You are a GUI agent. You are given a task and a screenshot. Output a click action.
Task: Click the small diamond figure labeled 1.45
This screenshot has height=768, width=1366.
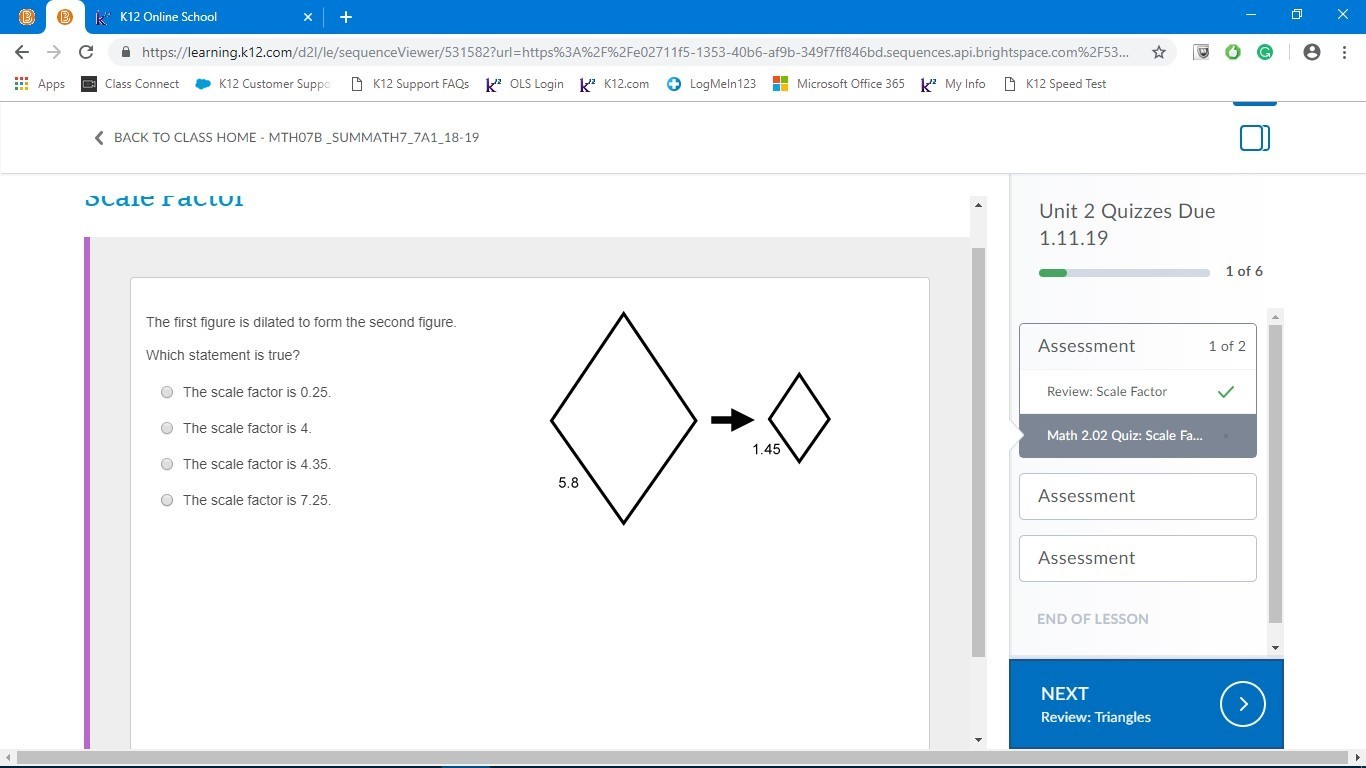point(799,418)
